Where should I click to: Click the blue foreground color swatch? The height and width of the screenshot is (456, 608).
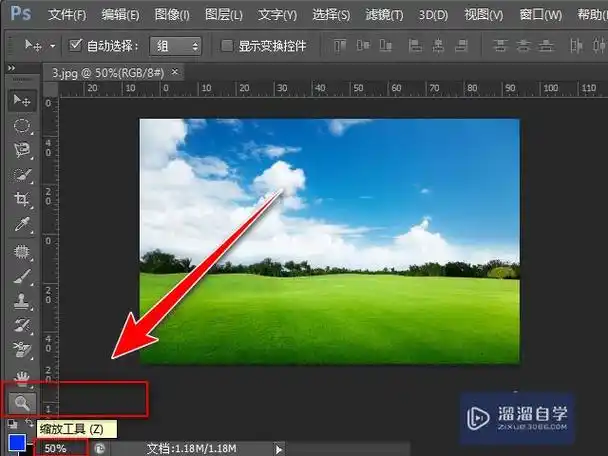click(x=17, y=443)
